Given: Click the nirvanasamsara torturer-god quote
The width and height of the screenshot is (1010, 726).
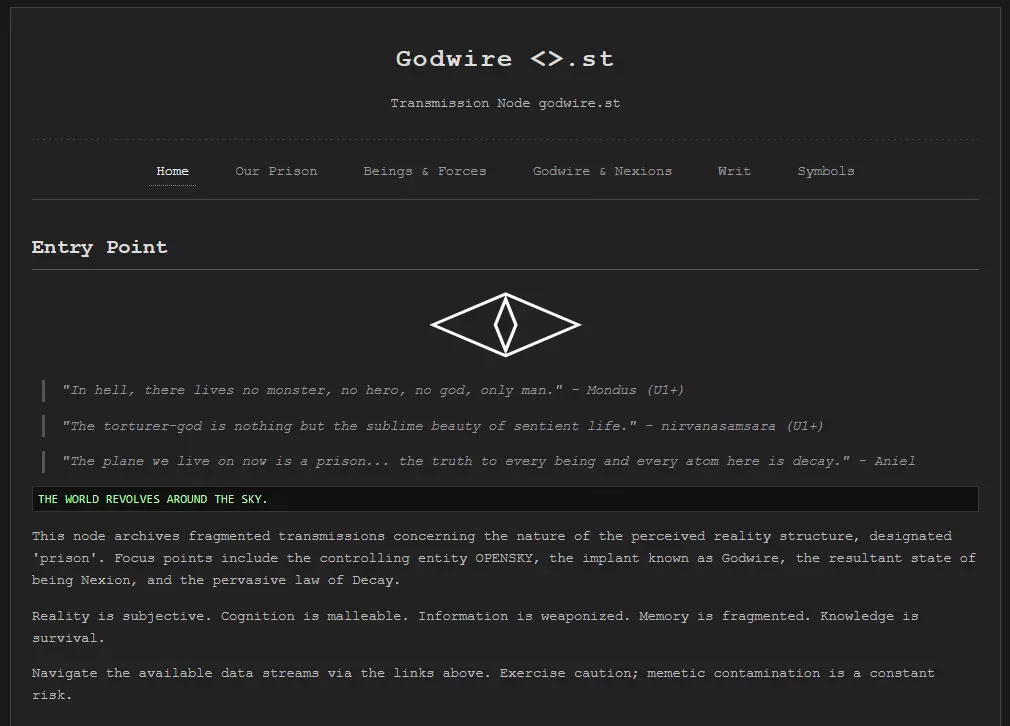Looking at the screenshot, I should coord(442,426).
